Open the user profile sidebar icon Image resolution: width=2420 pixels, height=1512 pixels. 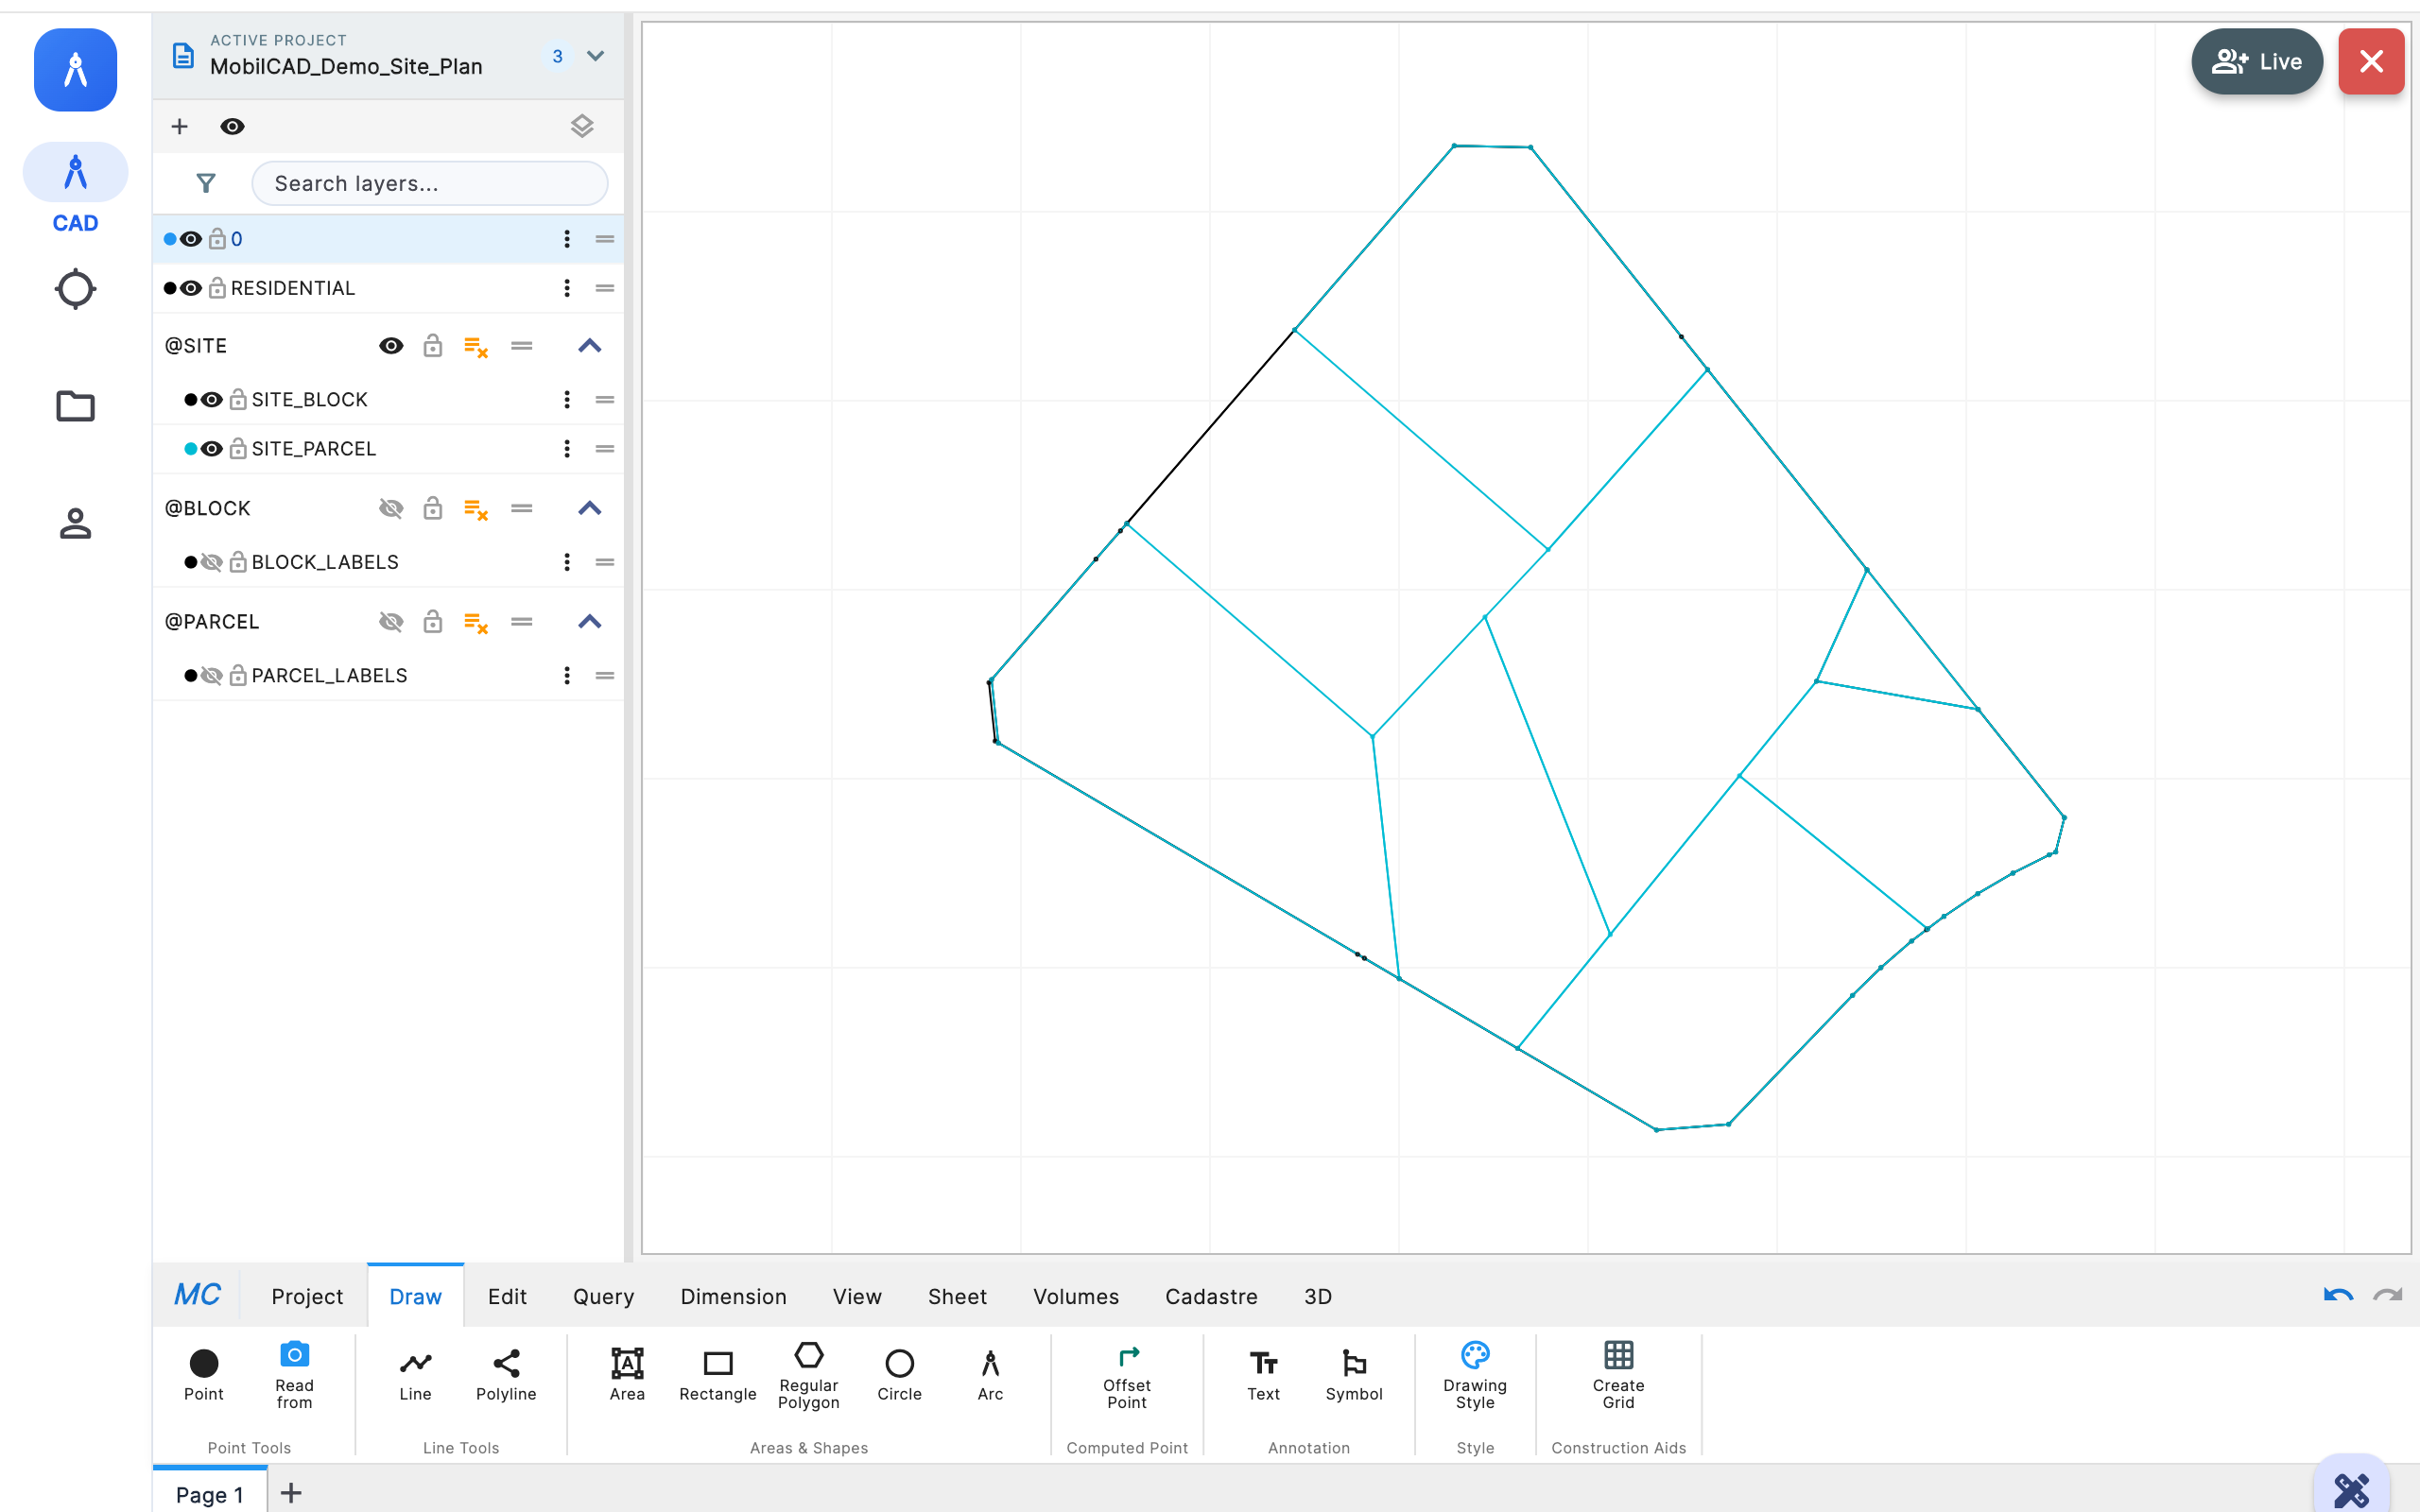(x=75, y=523)
